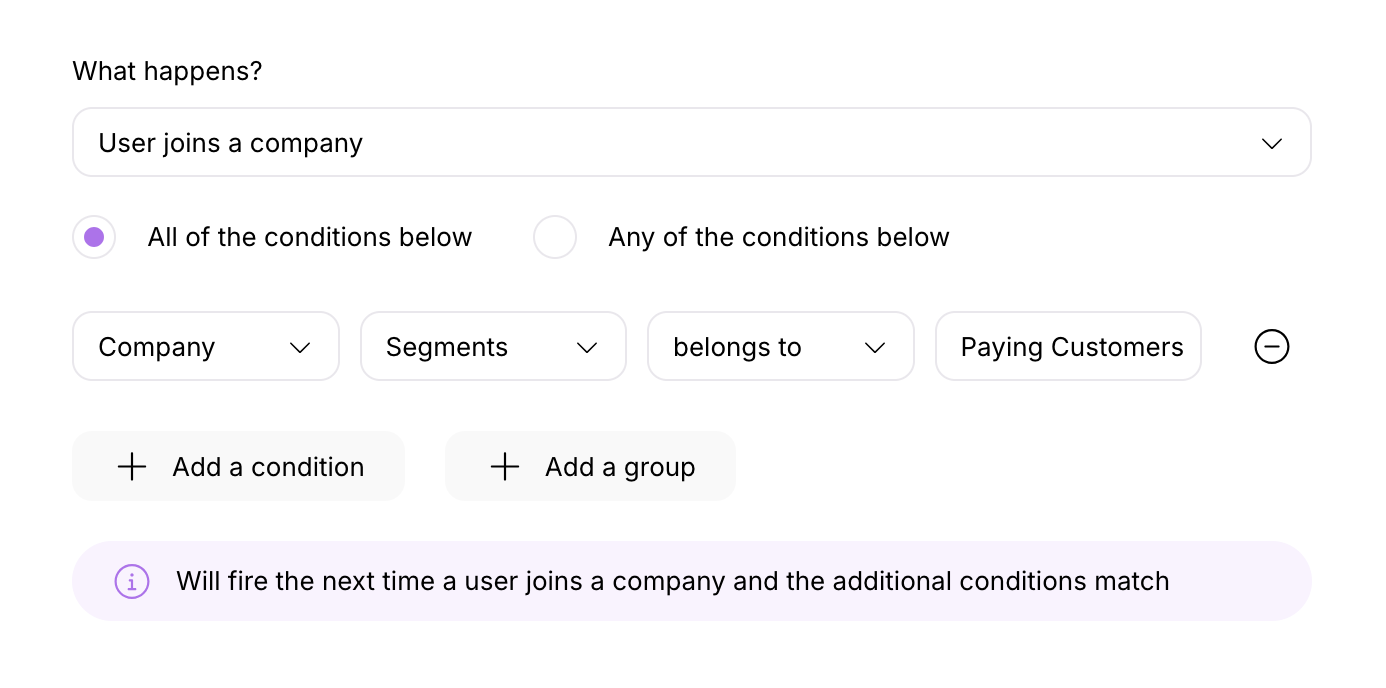Click the minus icon to remove the condition

pos(1271,347)
